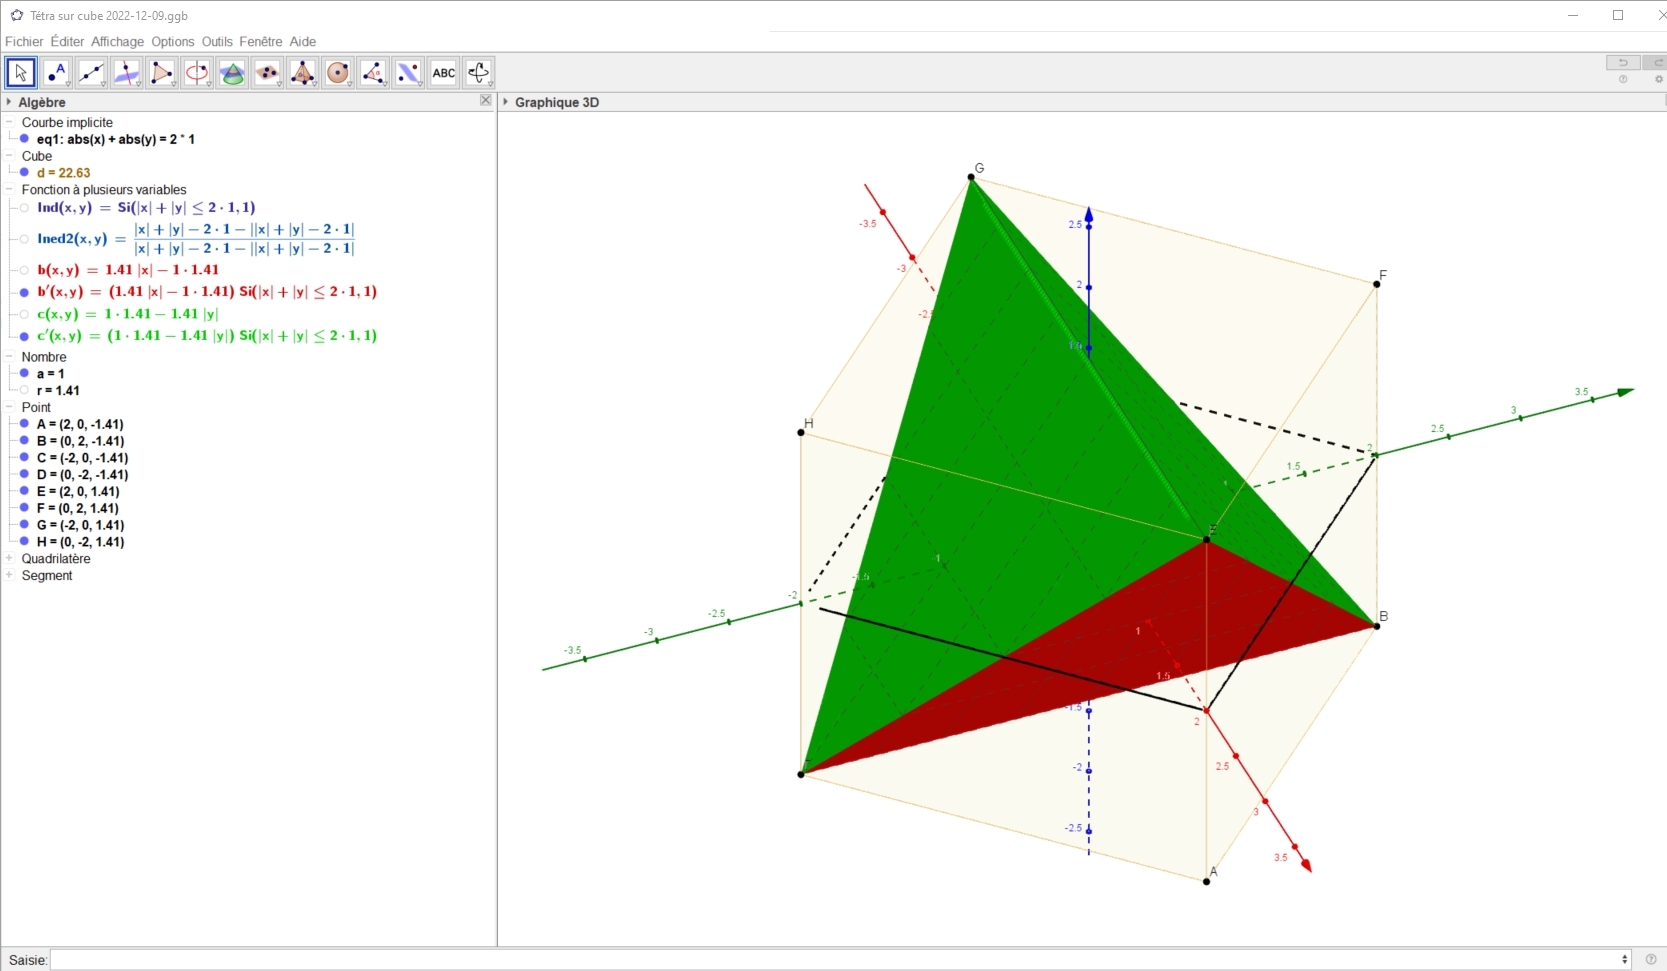Open the toolbar help question-mark icon
This screenshot has width=1667, height=971.
(1623, 80)
